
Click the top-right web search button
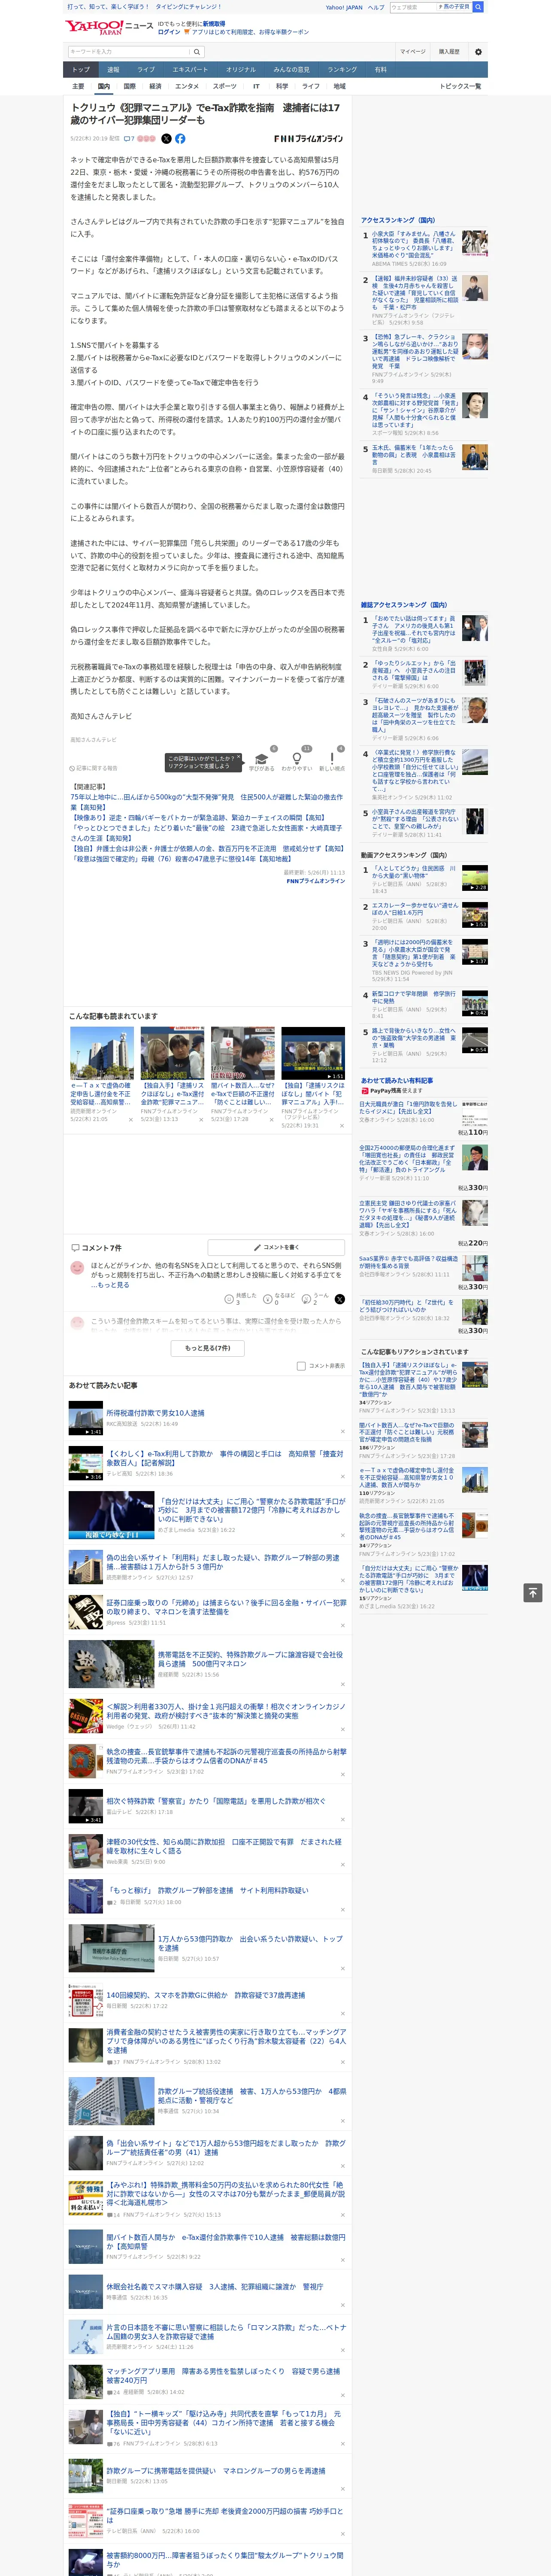pos(478,7)
